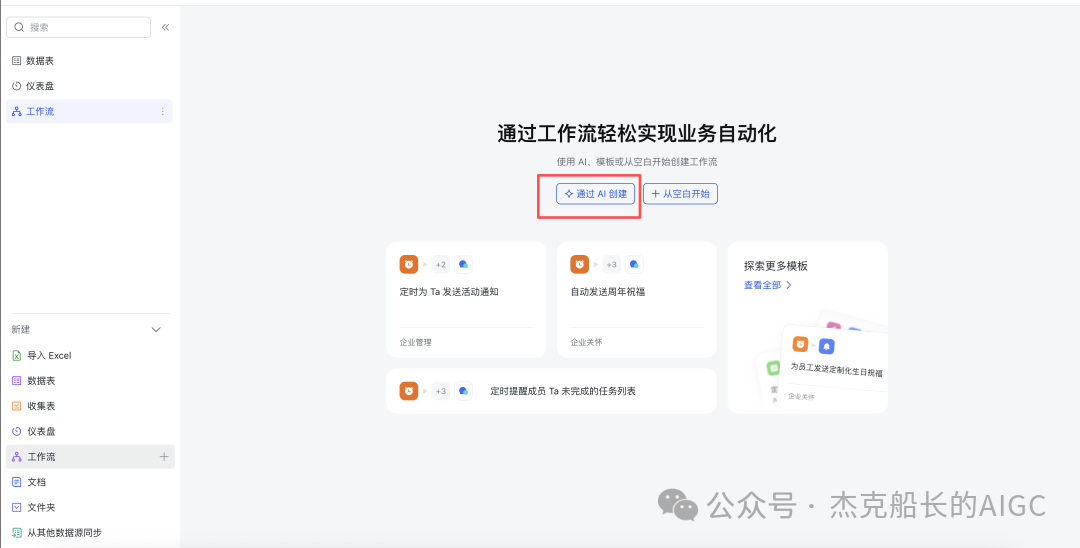The height and width of the screenshot is (548, 1080).
Task: Click the 文件夹 icon
Action: [x=17, y=507]
